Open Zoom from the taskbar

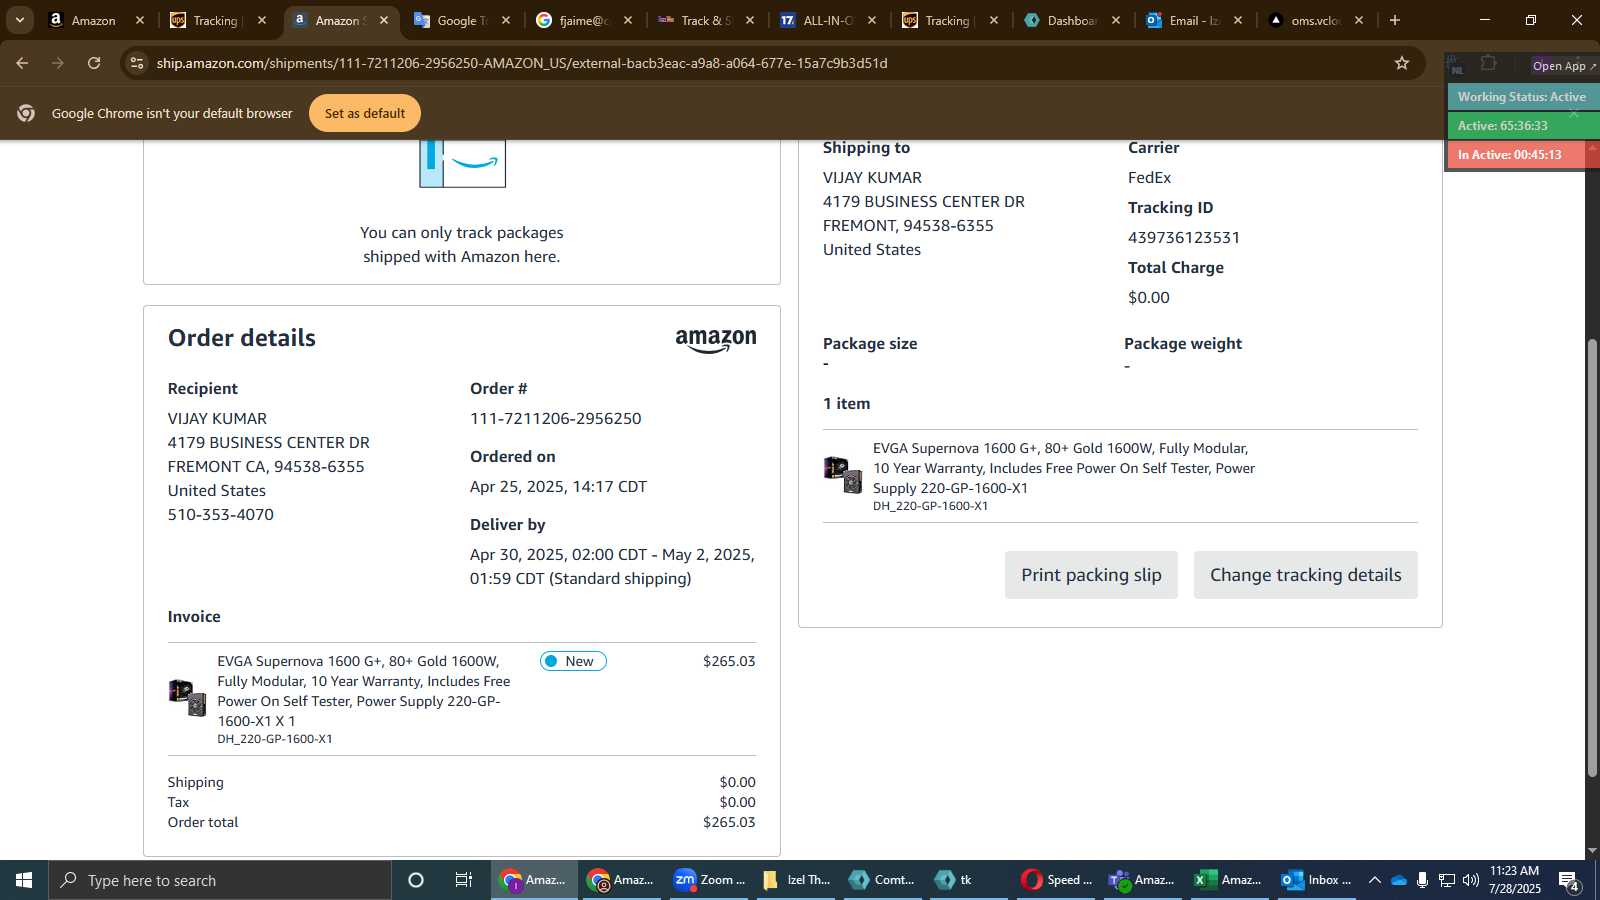(x=709, y=880)
